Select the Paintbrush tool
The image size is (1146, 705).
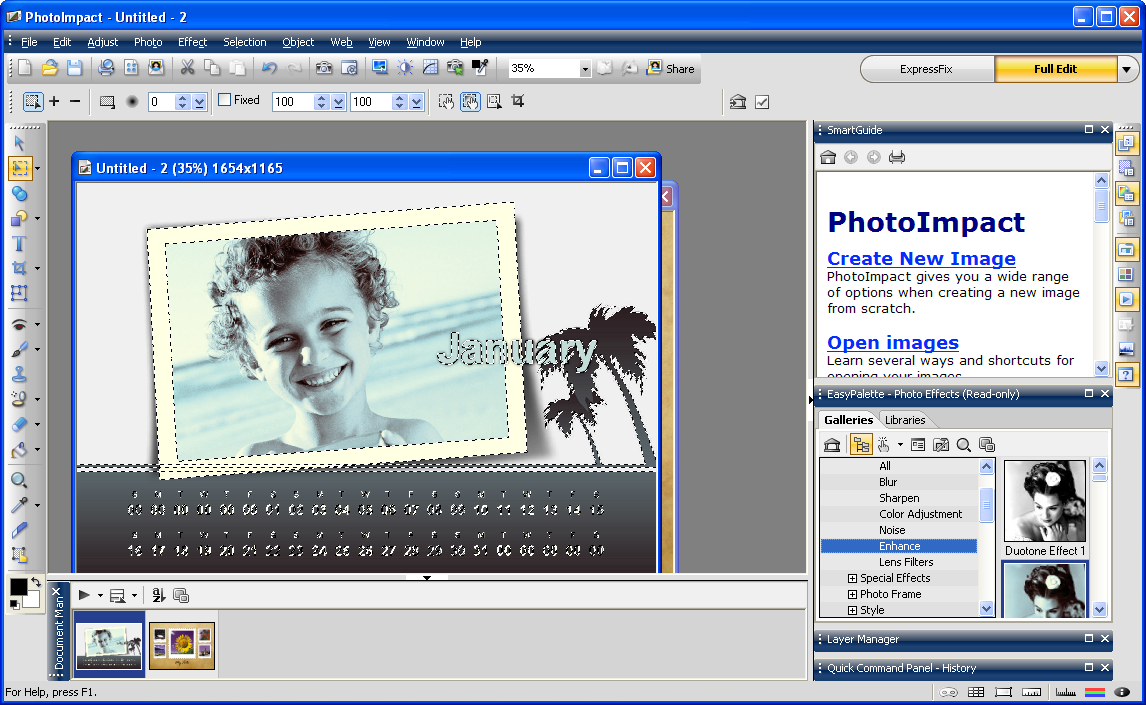19,349
